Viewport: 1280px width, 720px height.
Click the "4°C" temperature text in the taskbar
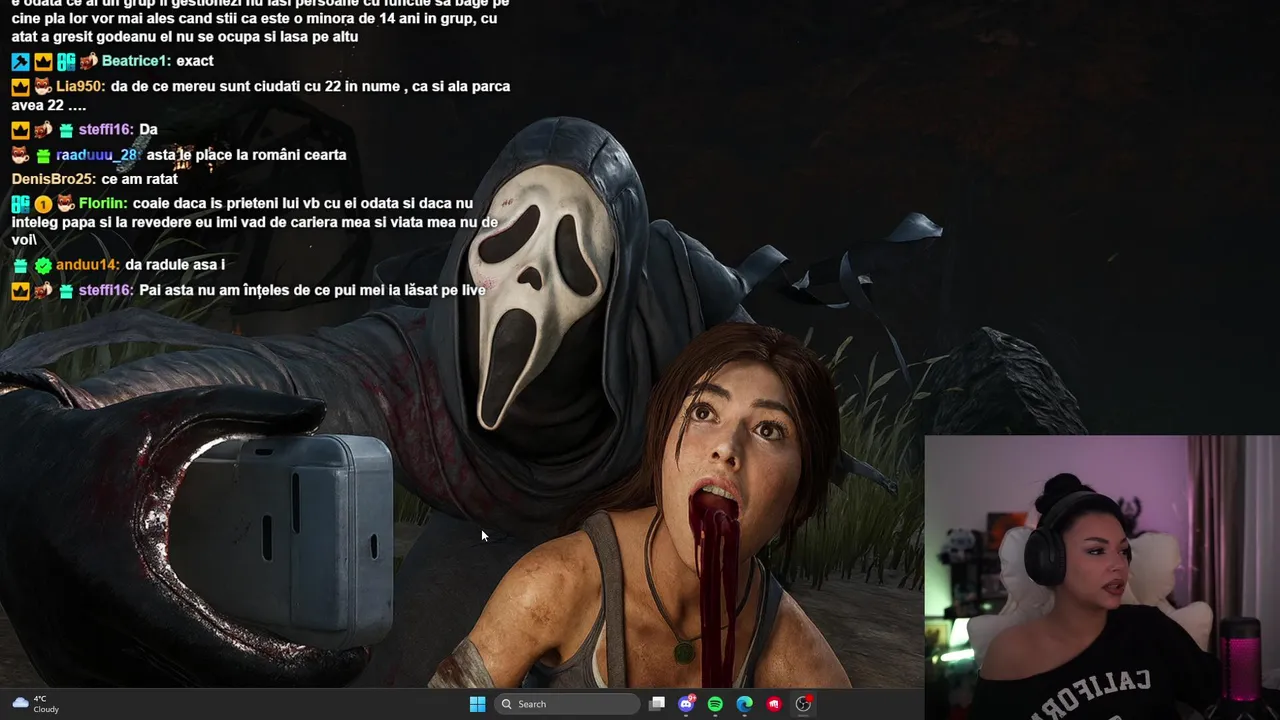pos(40,699)
